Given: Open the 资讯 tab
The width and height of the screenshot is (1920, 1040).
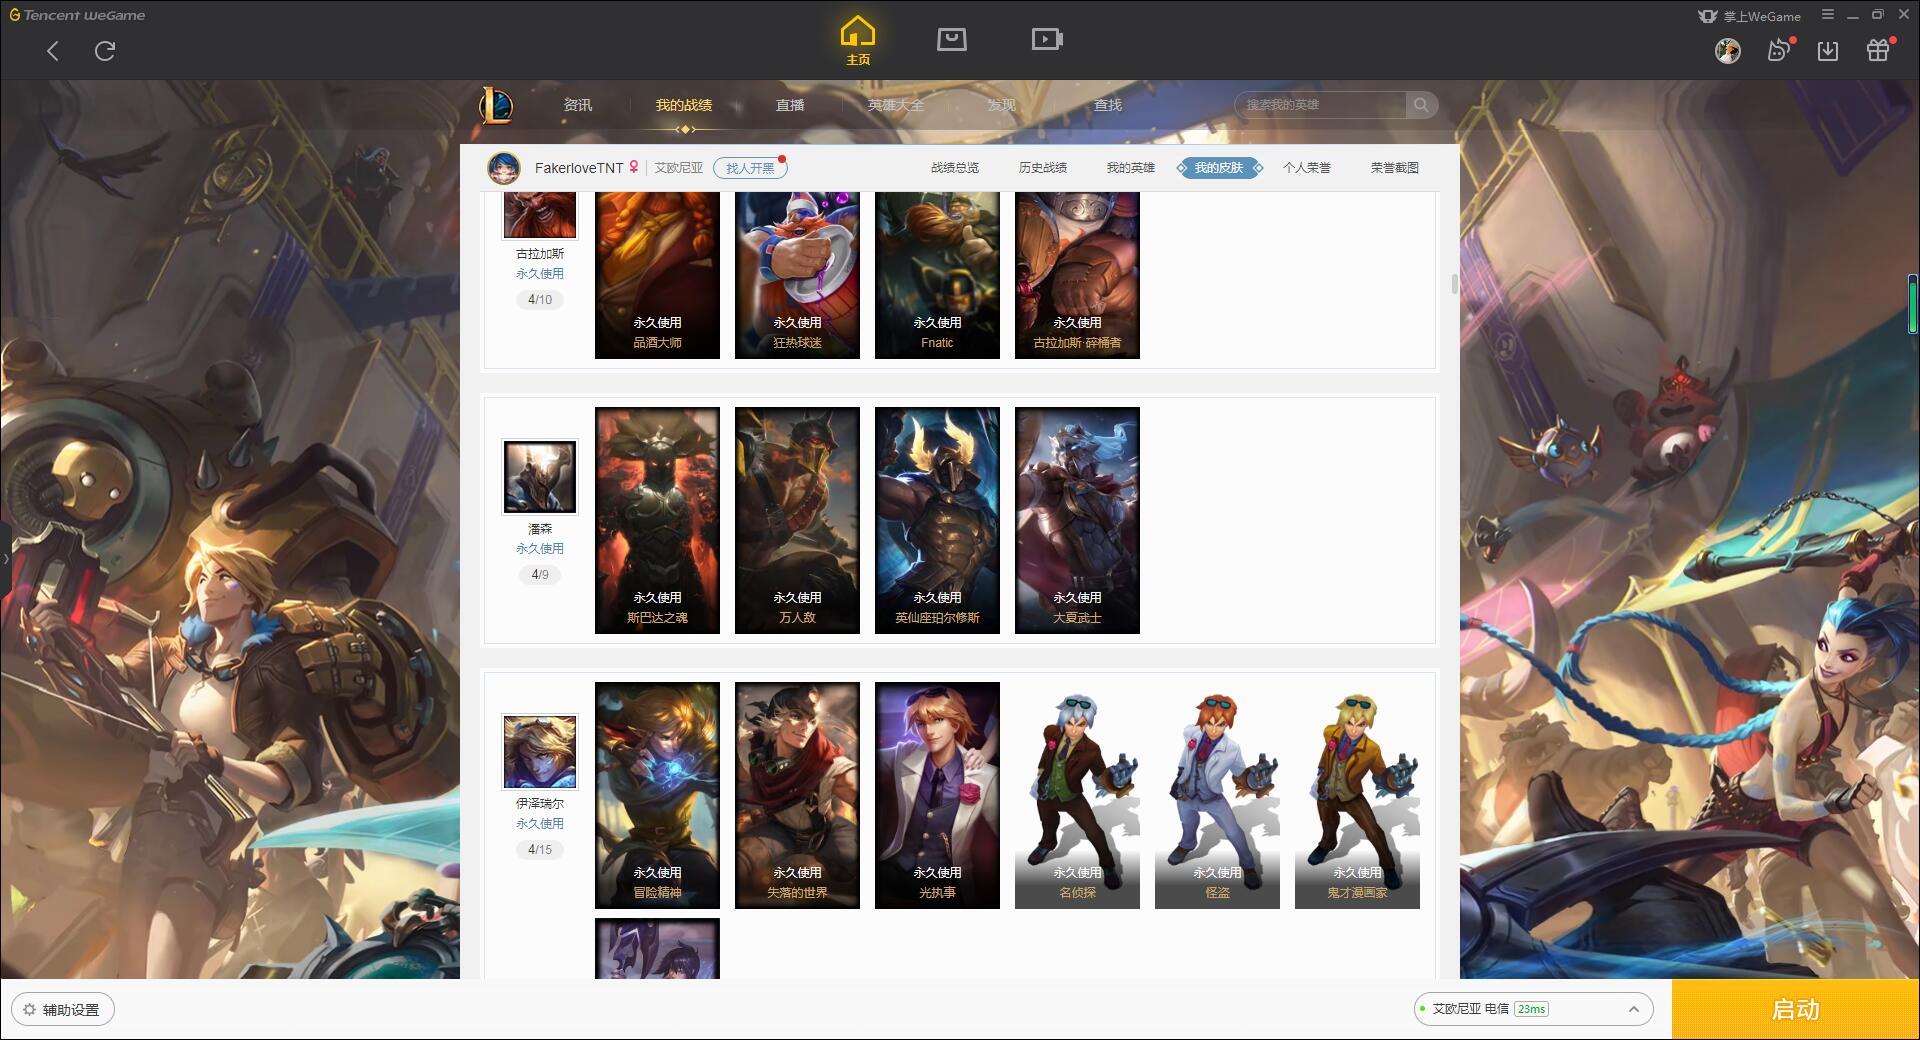Looking at the screenshot, I should click(x=578, y=105).
